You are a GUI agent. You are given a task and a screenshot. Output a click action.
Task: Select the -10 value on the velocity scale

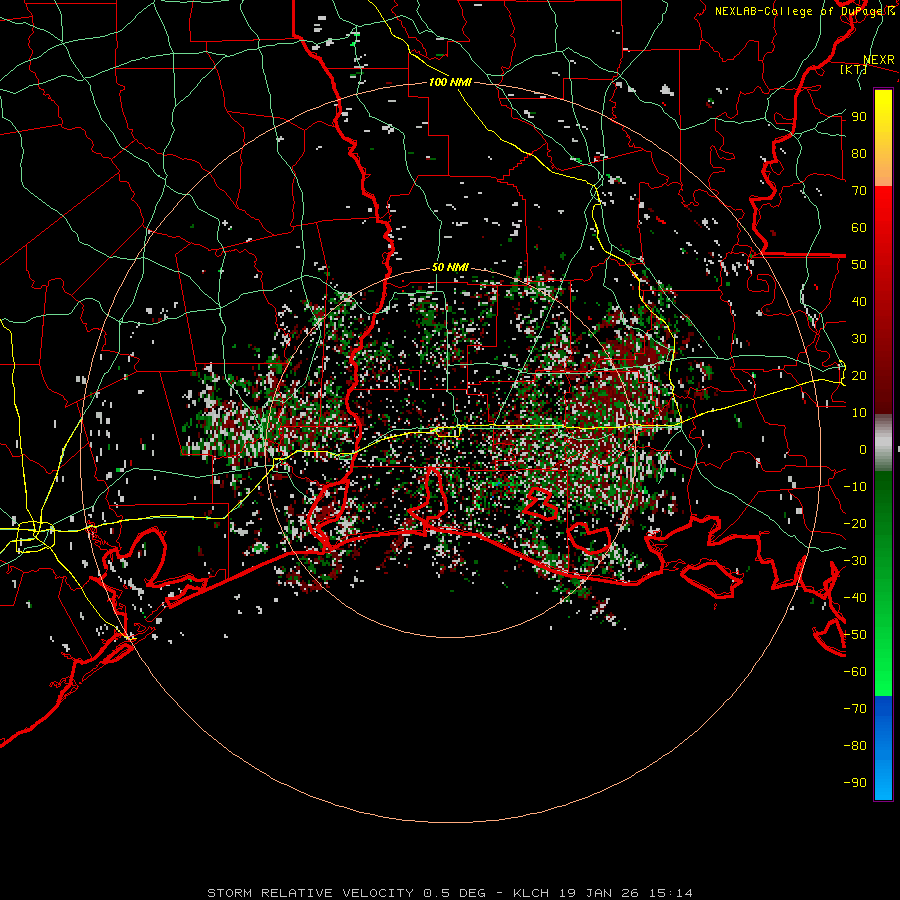[x=855, y=487]
